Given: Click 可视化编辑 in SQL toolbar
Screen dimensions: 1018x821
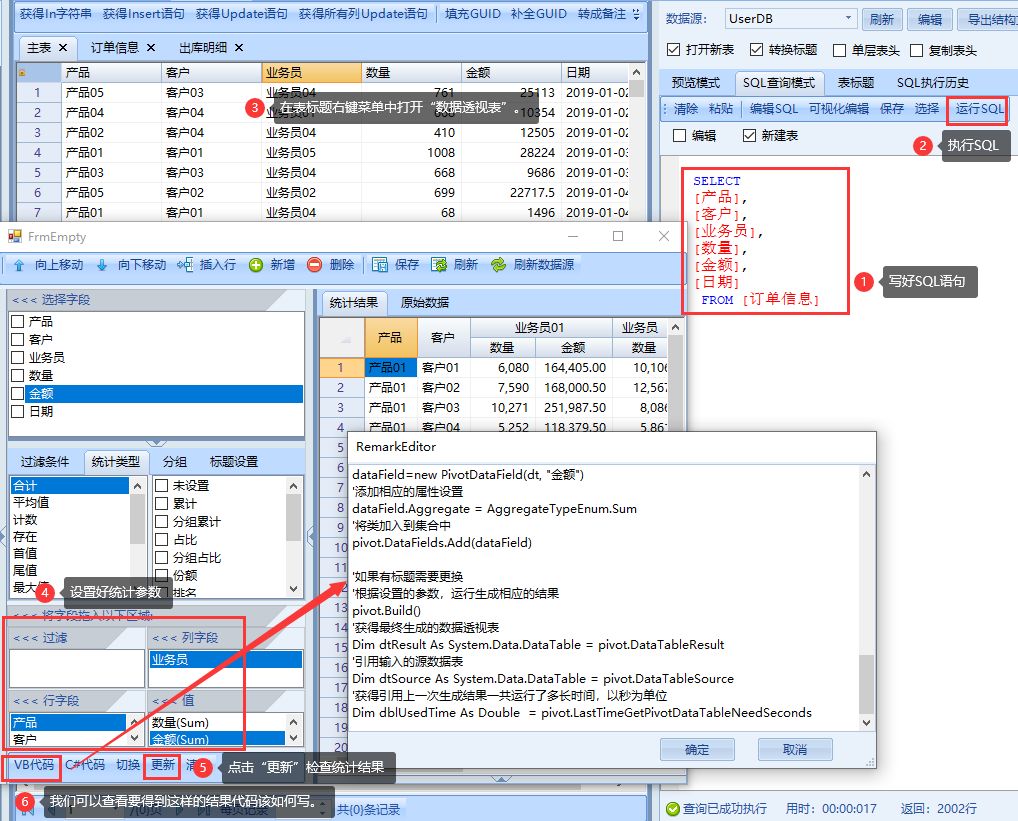Looking at the screenshot, I should [x=839, y=108].
